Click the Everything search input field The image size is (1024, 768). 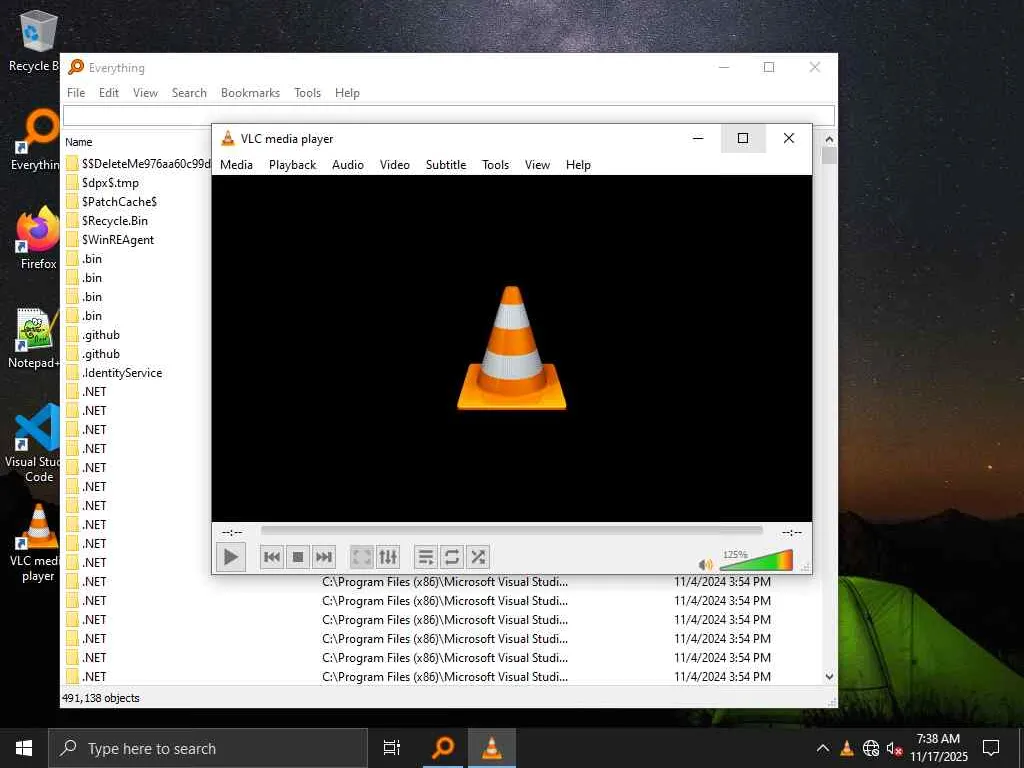(448, 115)
